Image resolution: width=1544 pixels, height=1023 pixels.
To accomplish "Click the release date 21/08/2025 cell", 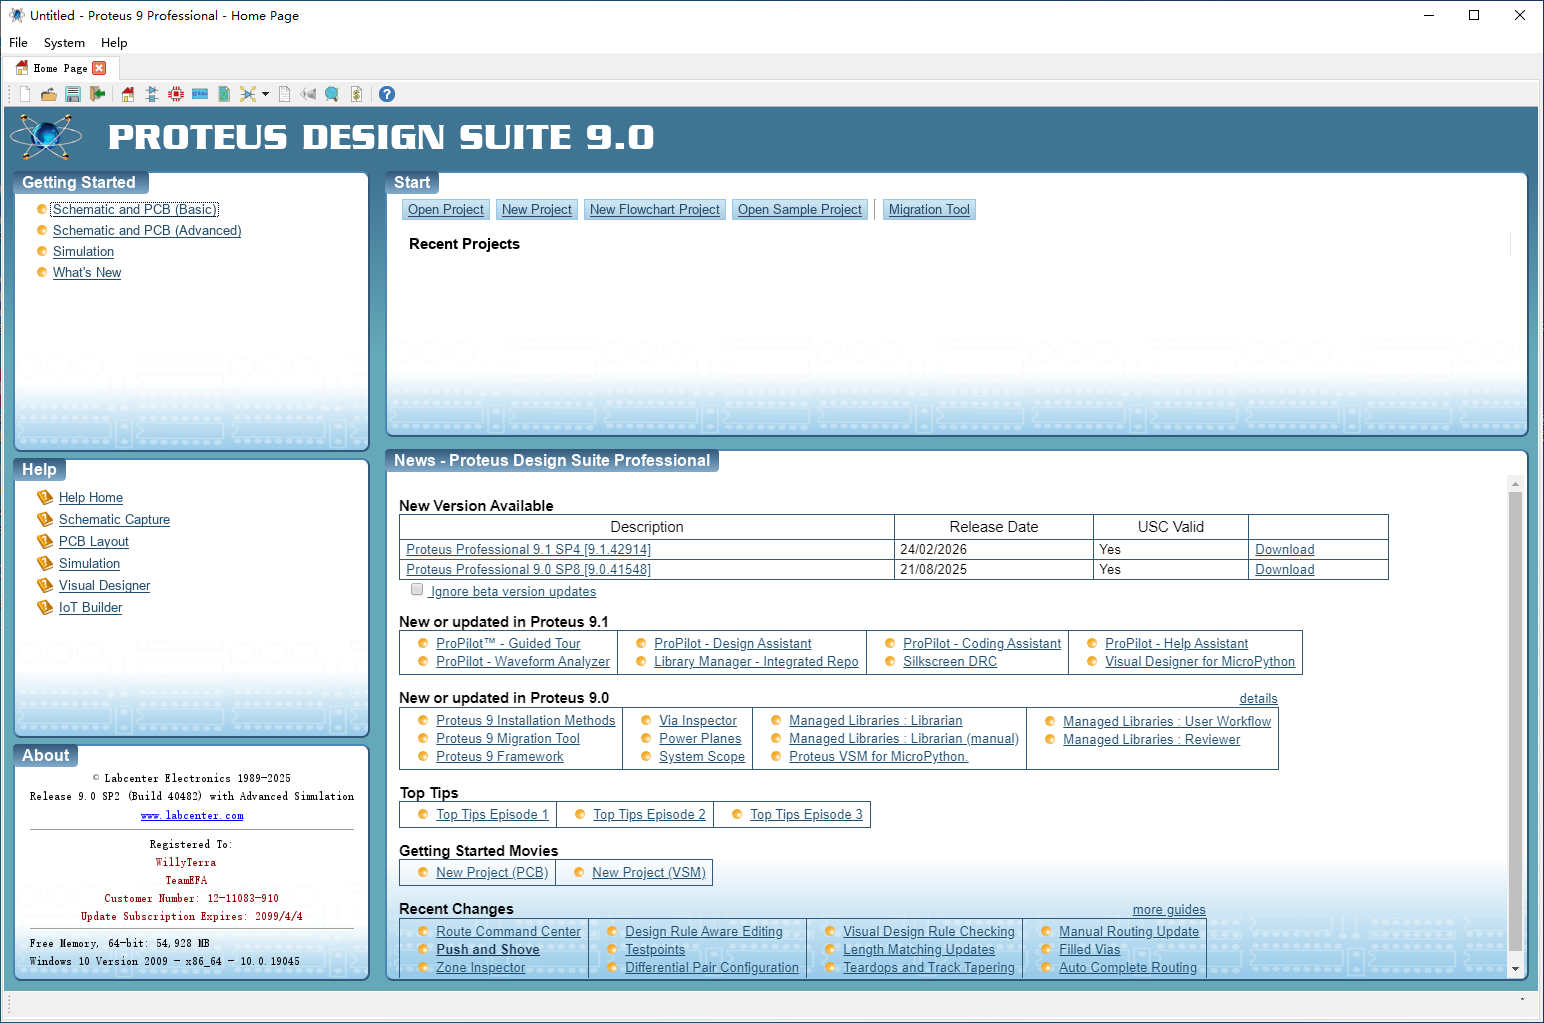I will click(x=994, y=569).
